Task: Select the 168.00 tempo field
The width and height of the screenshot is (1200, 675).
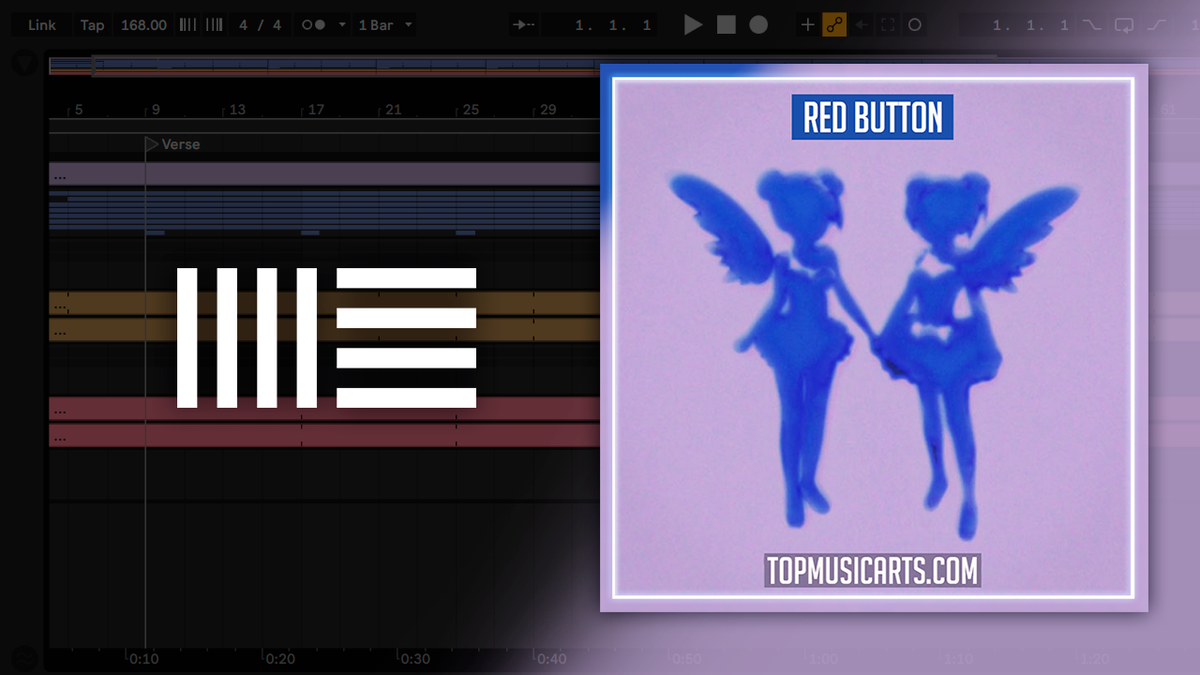Action: pyautogui.click(x=144, y=25)
